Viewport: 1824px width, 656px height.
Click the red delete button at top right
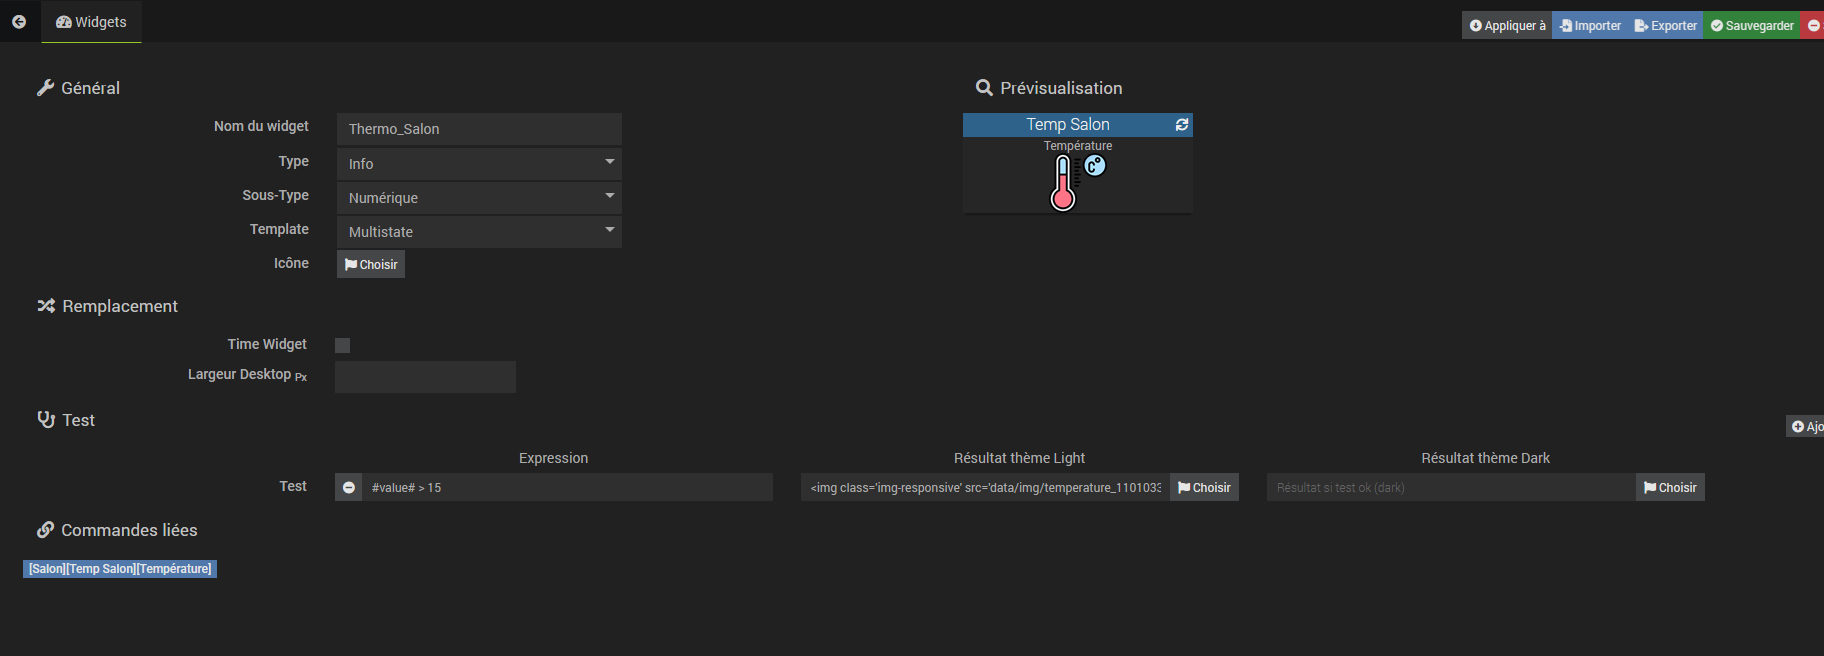1813,26
